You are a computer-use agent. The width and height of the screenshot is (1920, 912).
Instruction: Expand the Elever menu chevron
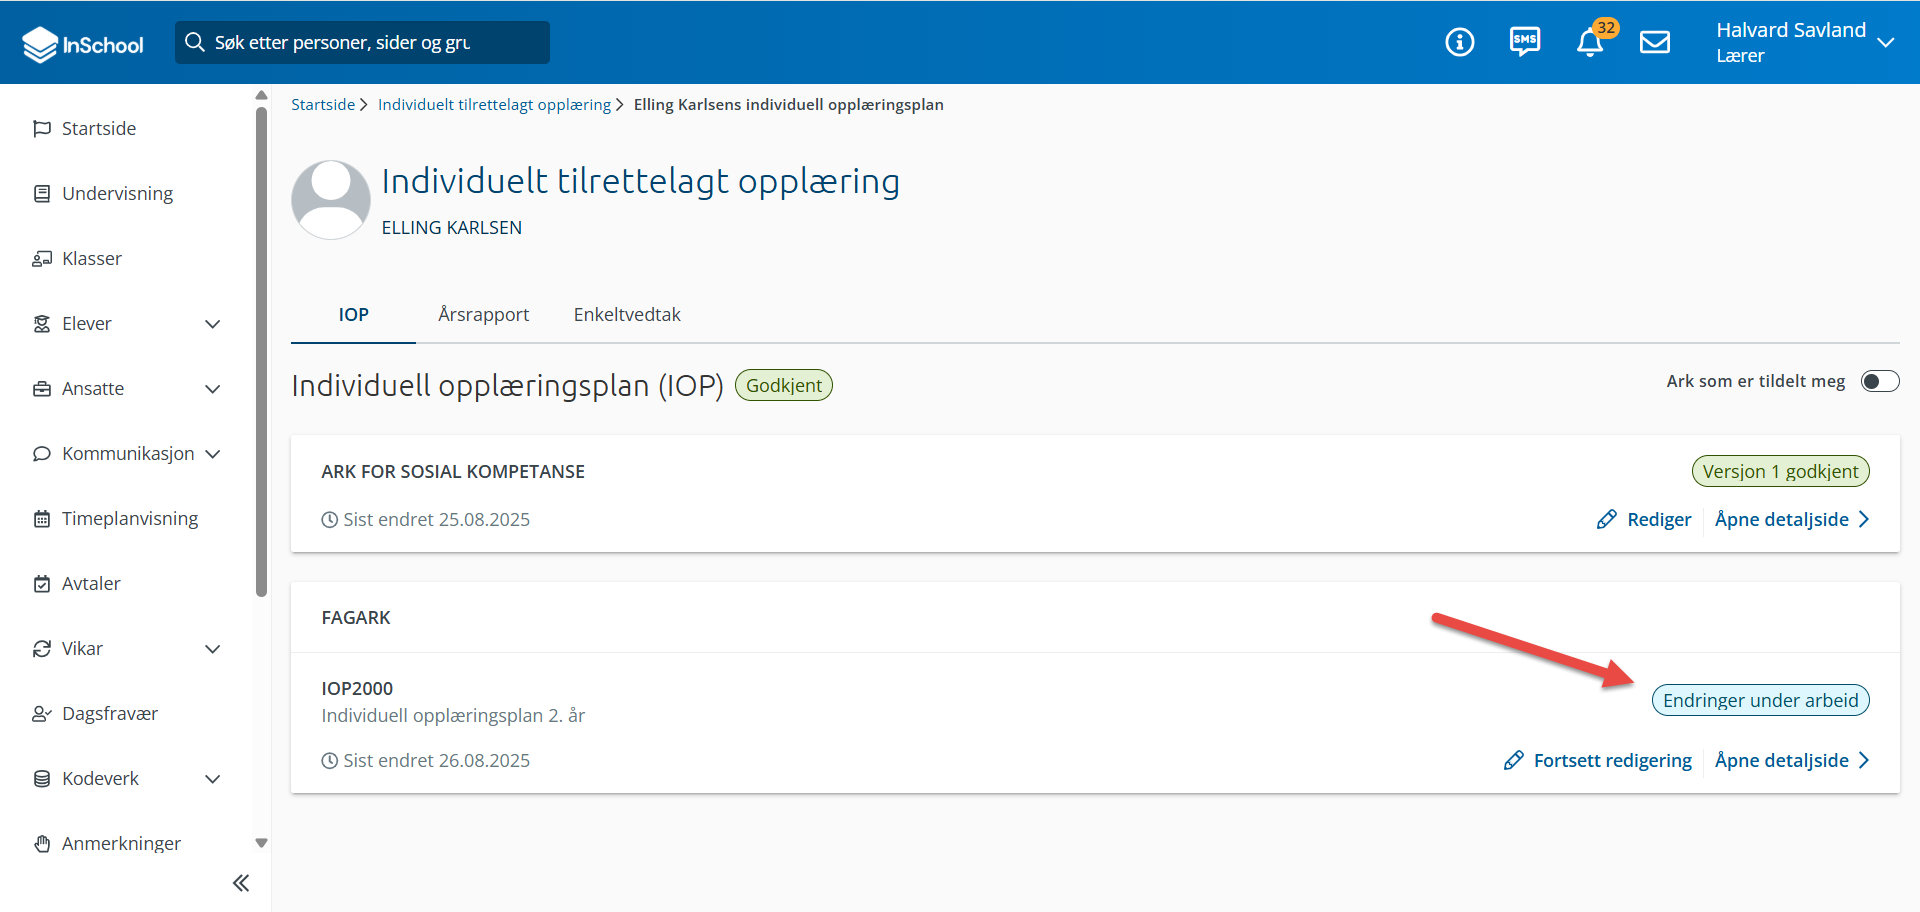(x=213, y=323)
